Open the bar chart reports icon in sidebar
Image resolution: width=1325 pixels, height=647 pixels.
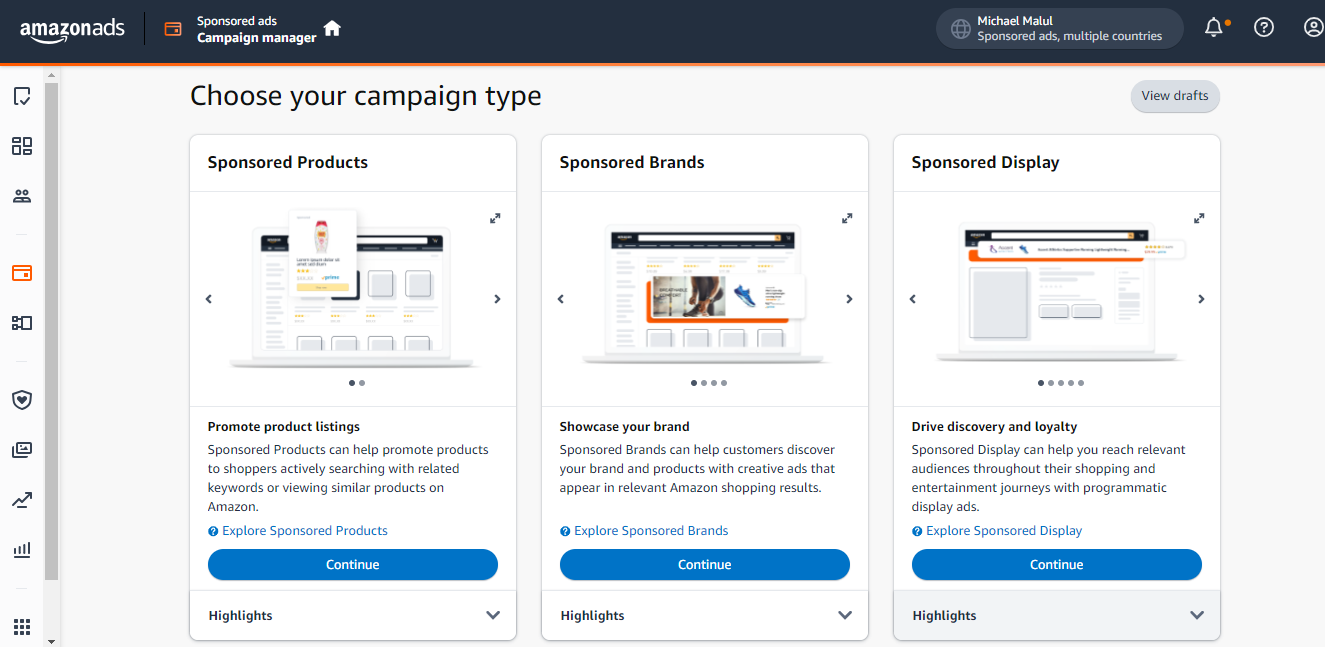pos(22,550)
